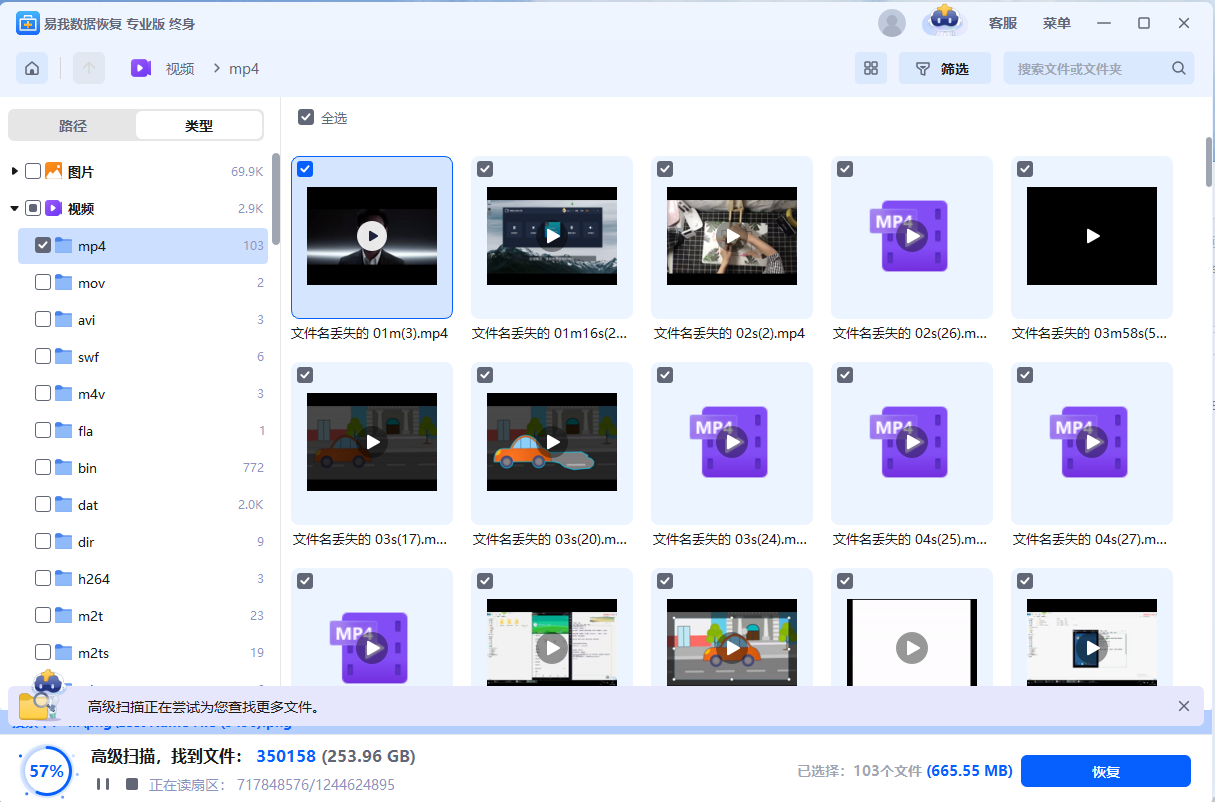Open the 筛选 filter dropdown
The image size is (1215, 802).
(x=944, y=69)
